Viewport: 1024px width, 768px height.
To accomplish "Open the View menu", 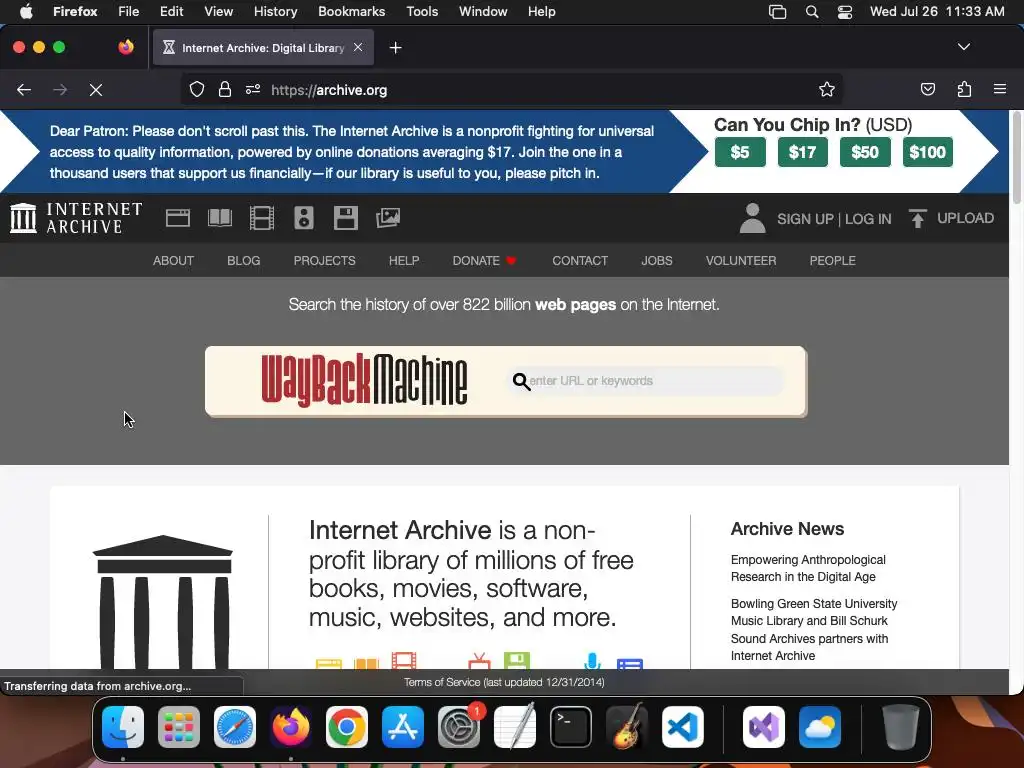I will click(x=218, y=12).
